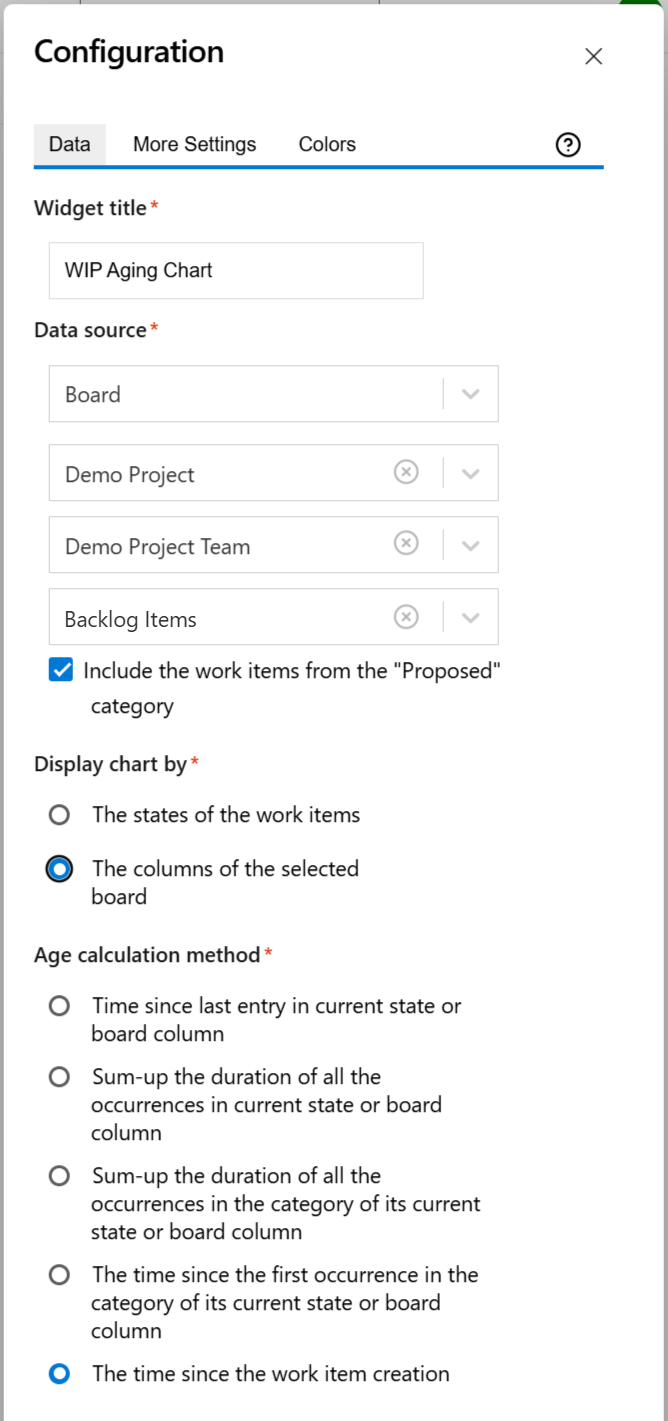Screen dimensions: 668x1421
Task: Uncheck Include work items from Proposed category
Action: [61, 671]
